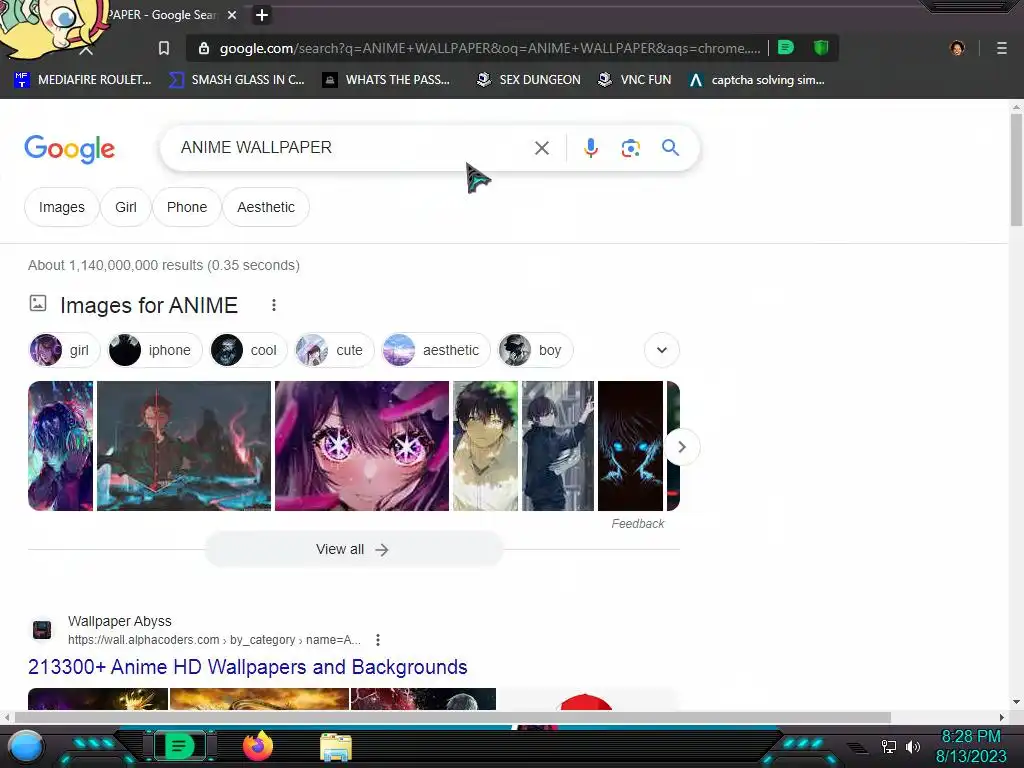Focus the address bar URL
This screenshot has width=1024, height=768.
pyautogui.click(x=490, y=48)
